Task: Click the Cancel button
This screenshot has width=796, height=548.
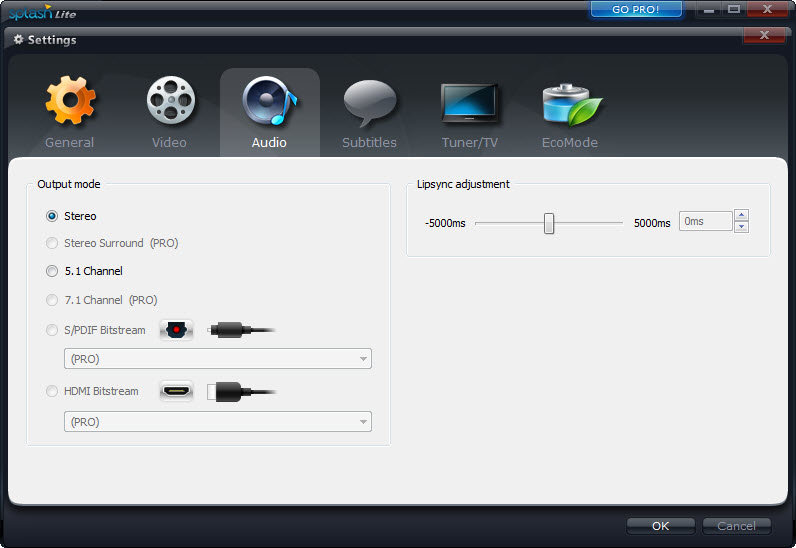Action: 737,526
